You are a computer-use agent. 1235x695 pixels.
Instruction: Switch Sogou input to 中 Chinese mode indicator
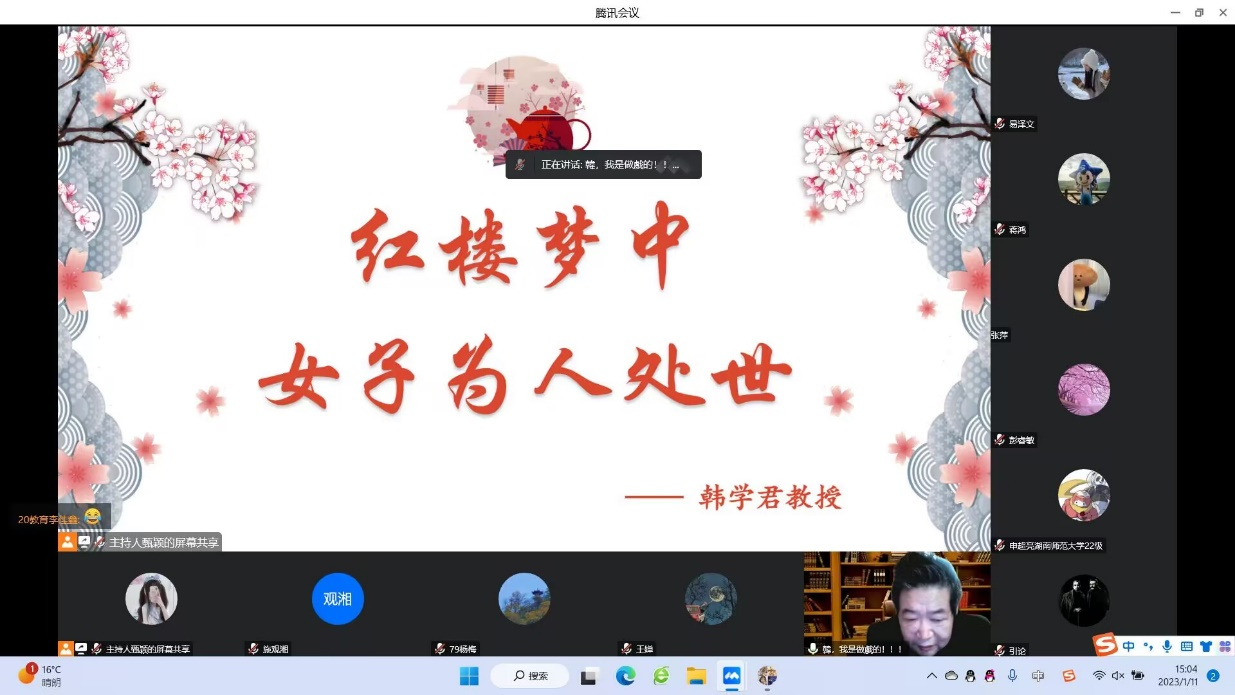1128,646
